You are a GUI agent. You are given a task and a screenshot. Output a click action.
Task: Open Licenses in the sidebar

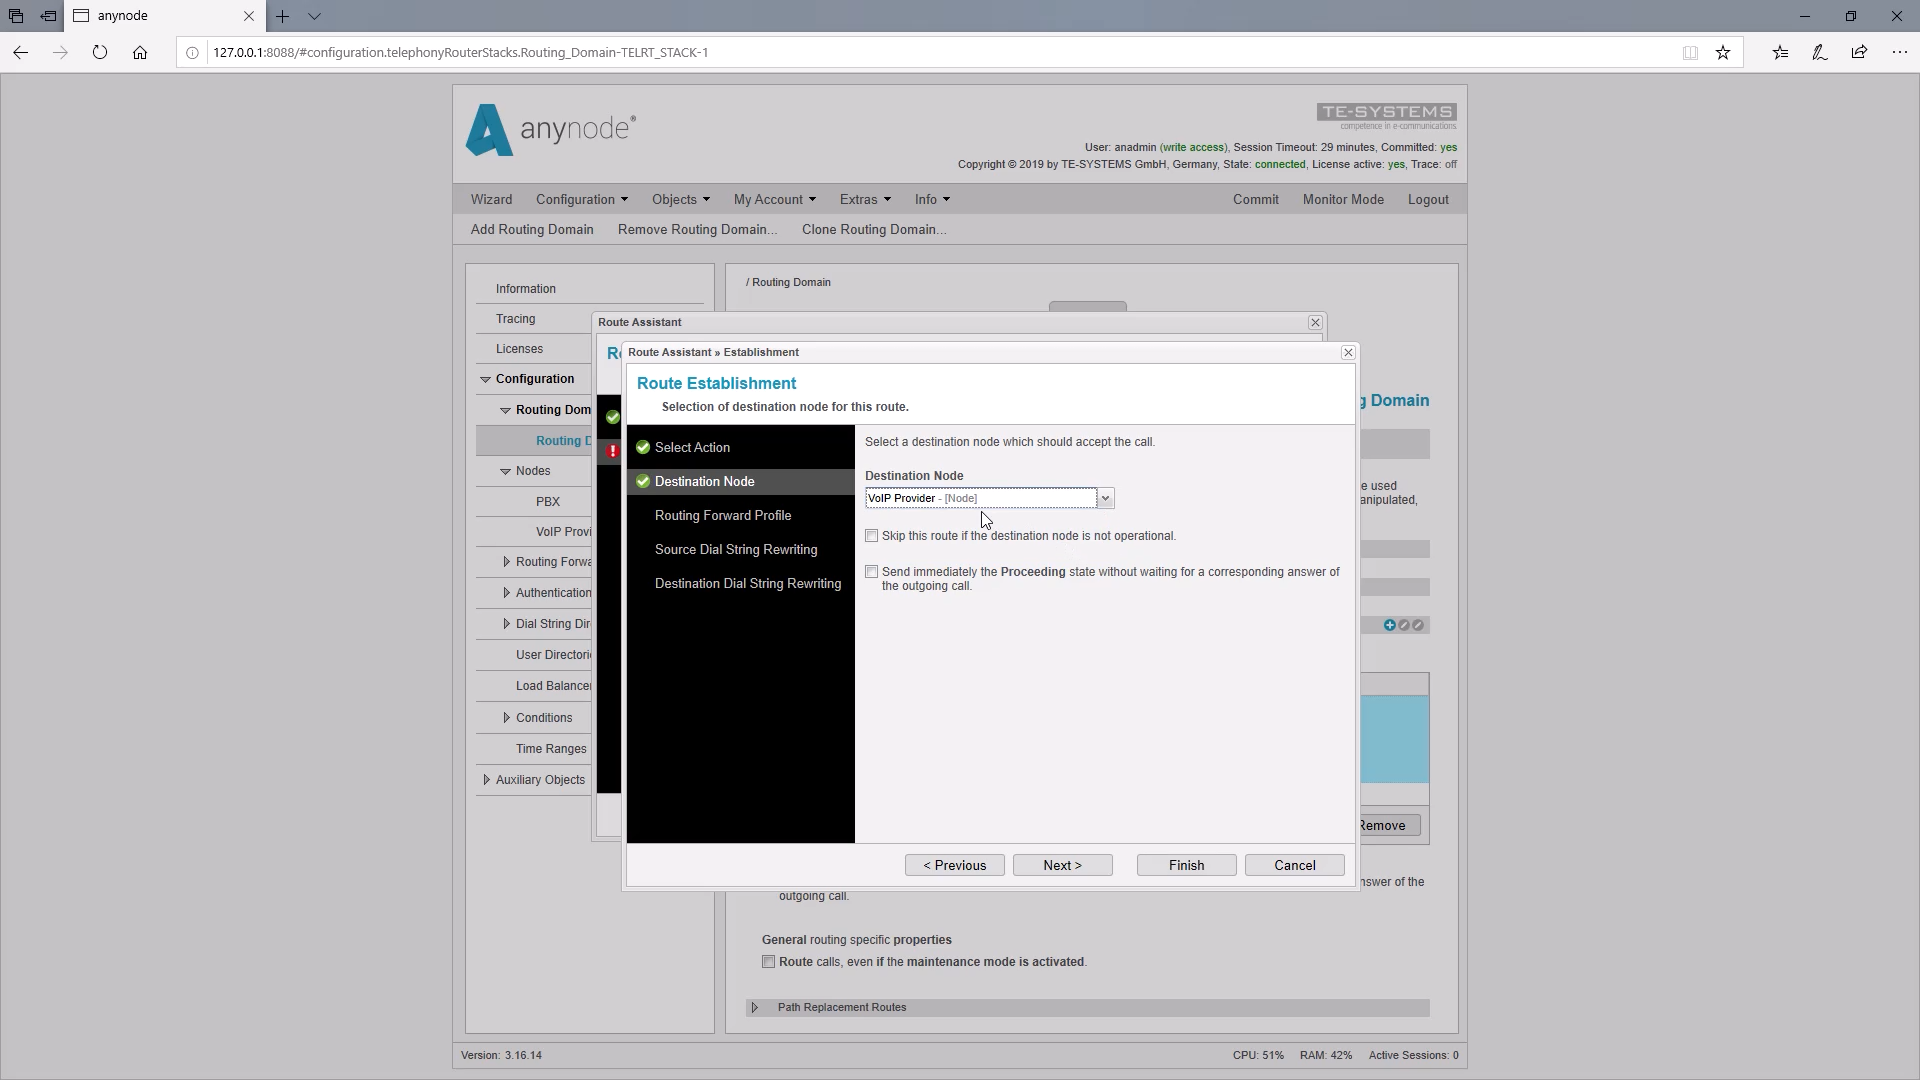(x=519, y=349)
